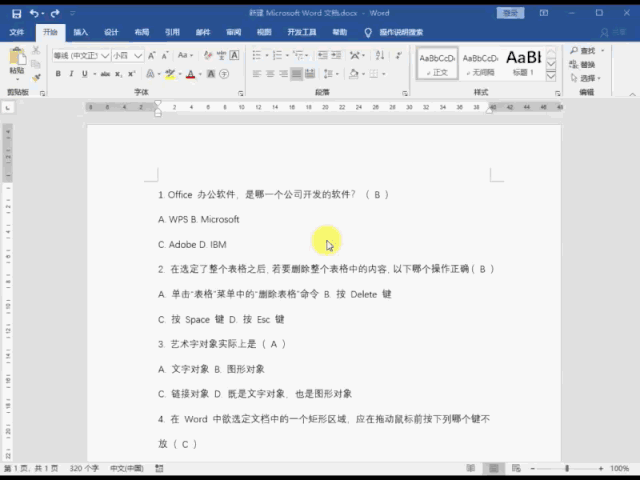Switch to the References tab
Image resolution: width=640 pixels, height=480 pixels.
pyautogui.click(x=172, y=32)
